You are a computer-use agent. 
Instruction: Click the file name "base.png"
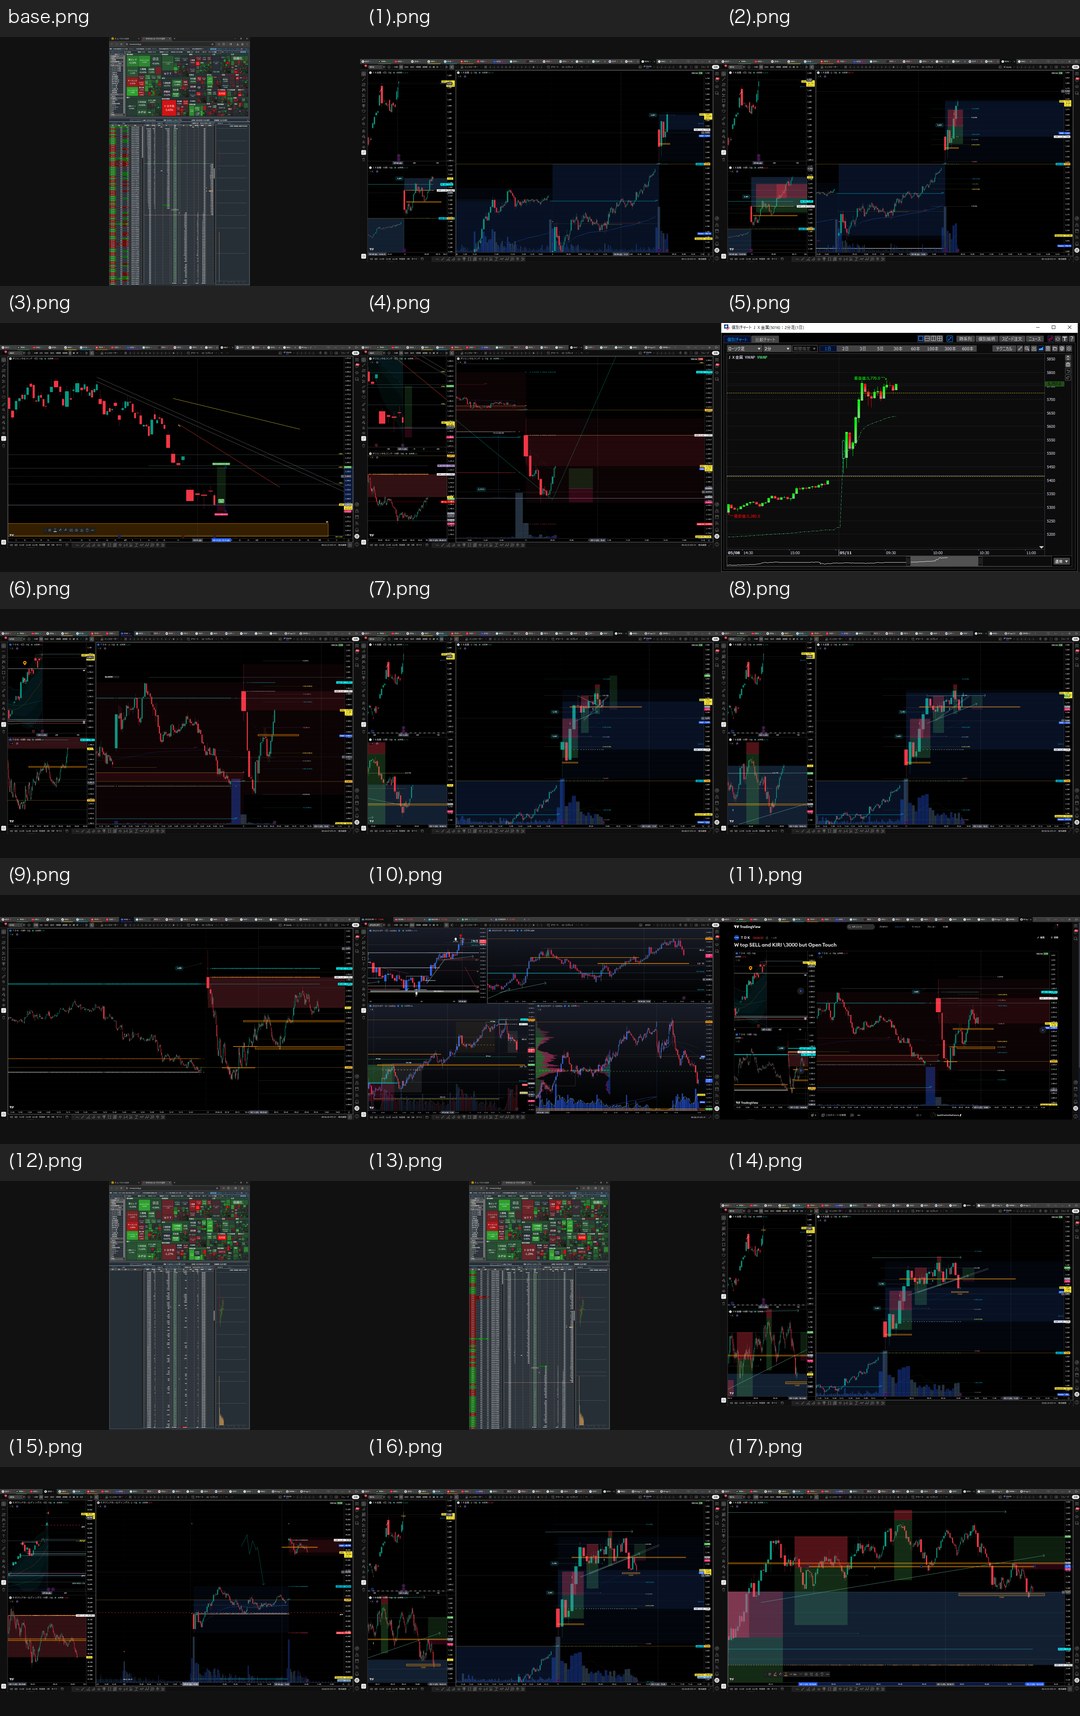(48, 17)
